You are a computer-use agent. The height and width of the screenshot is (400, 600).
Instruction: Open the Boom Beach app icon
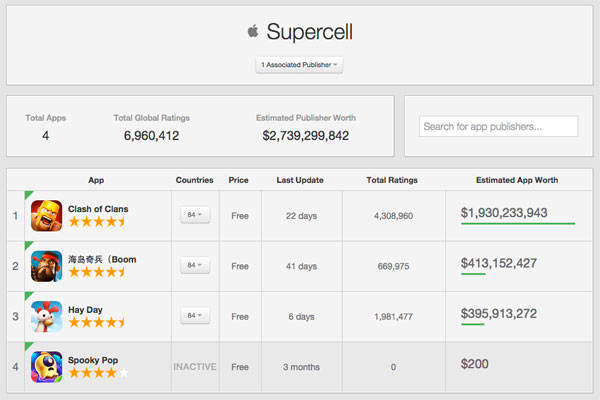pos(46,266)
